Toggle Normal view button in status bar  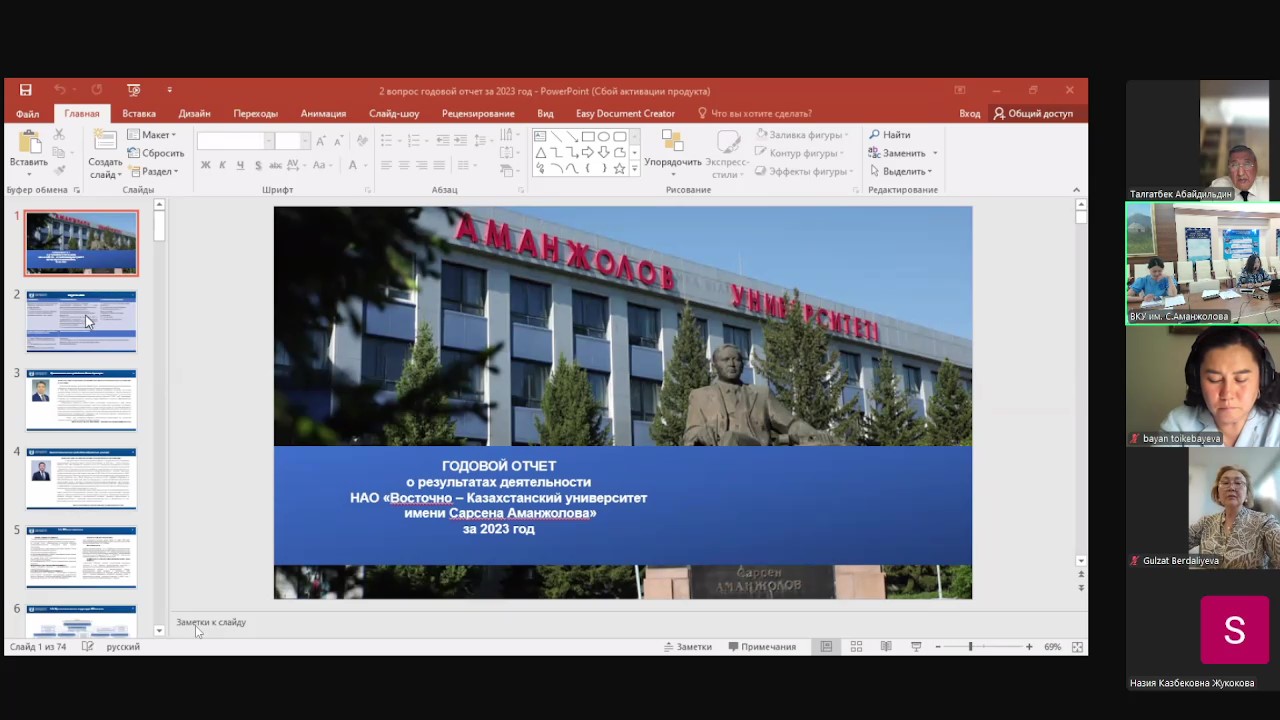tap(826, 647)
